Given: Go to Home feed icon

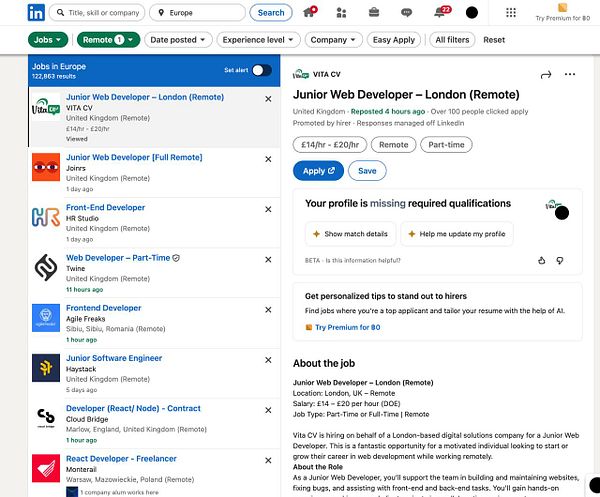Looking at the screenshot, I should point(309,12).
